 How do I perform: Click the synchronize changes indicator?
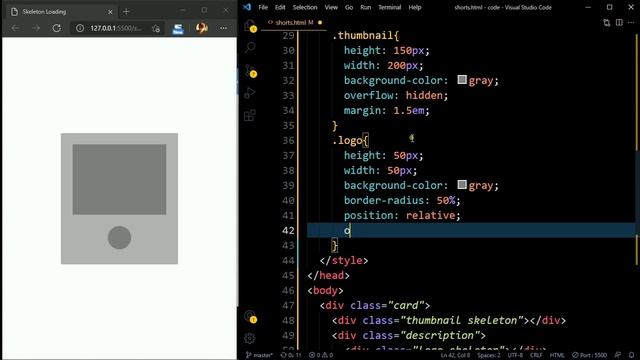[x=291, y=355]
